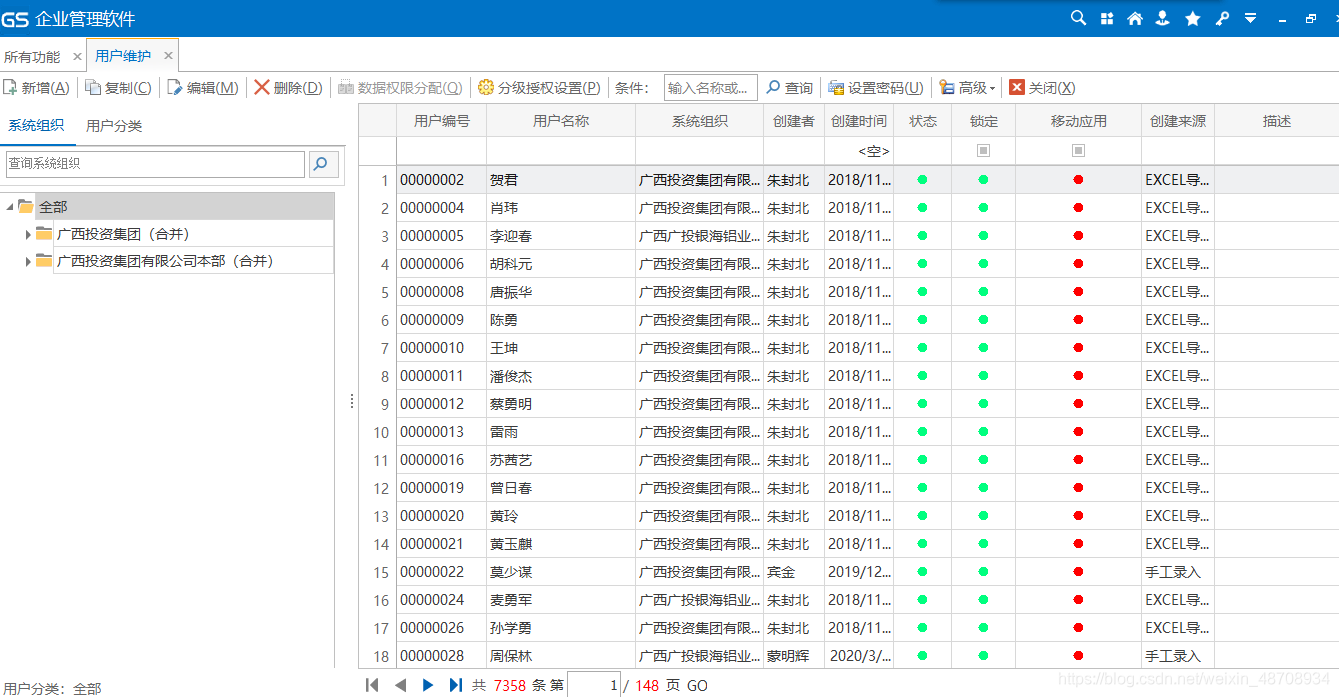Click the magnifier button beside 查询系统组织
Image resolution: width=1339 pixels, height=697 pixels.
323,164
